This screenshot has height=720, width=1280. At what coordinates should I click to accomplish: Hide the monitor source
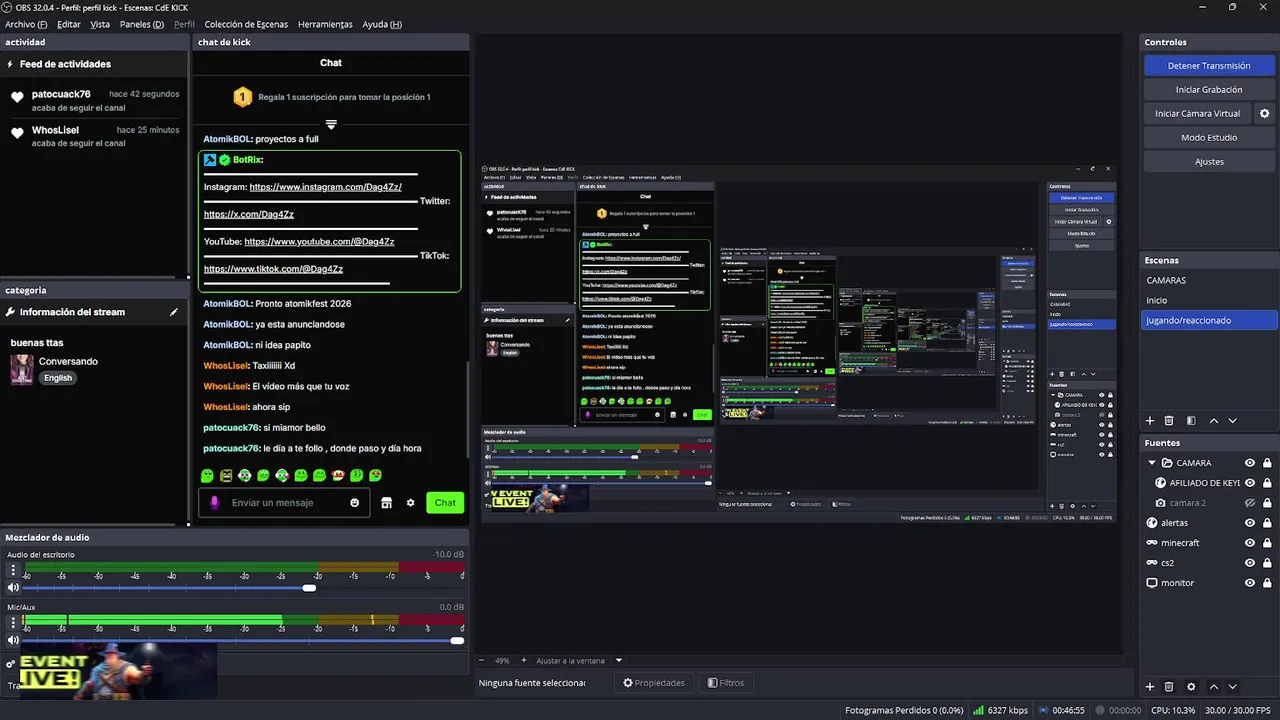pyautogui.click(x=1249, y=583)
